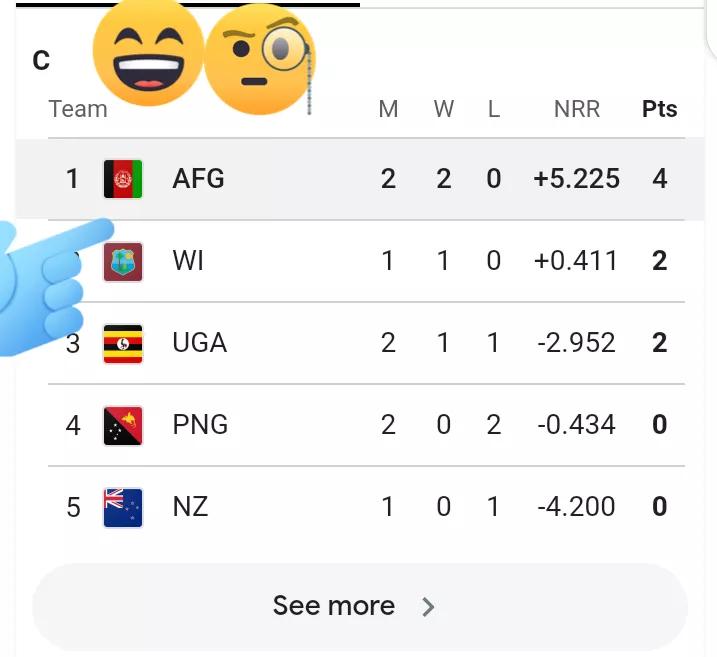Click the Papua New Guinea flag
The width and height of the screenshot is (717, 657).
point(123,425)
